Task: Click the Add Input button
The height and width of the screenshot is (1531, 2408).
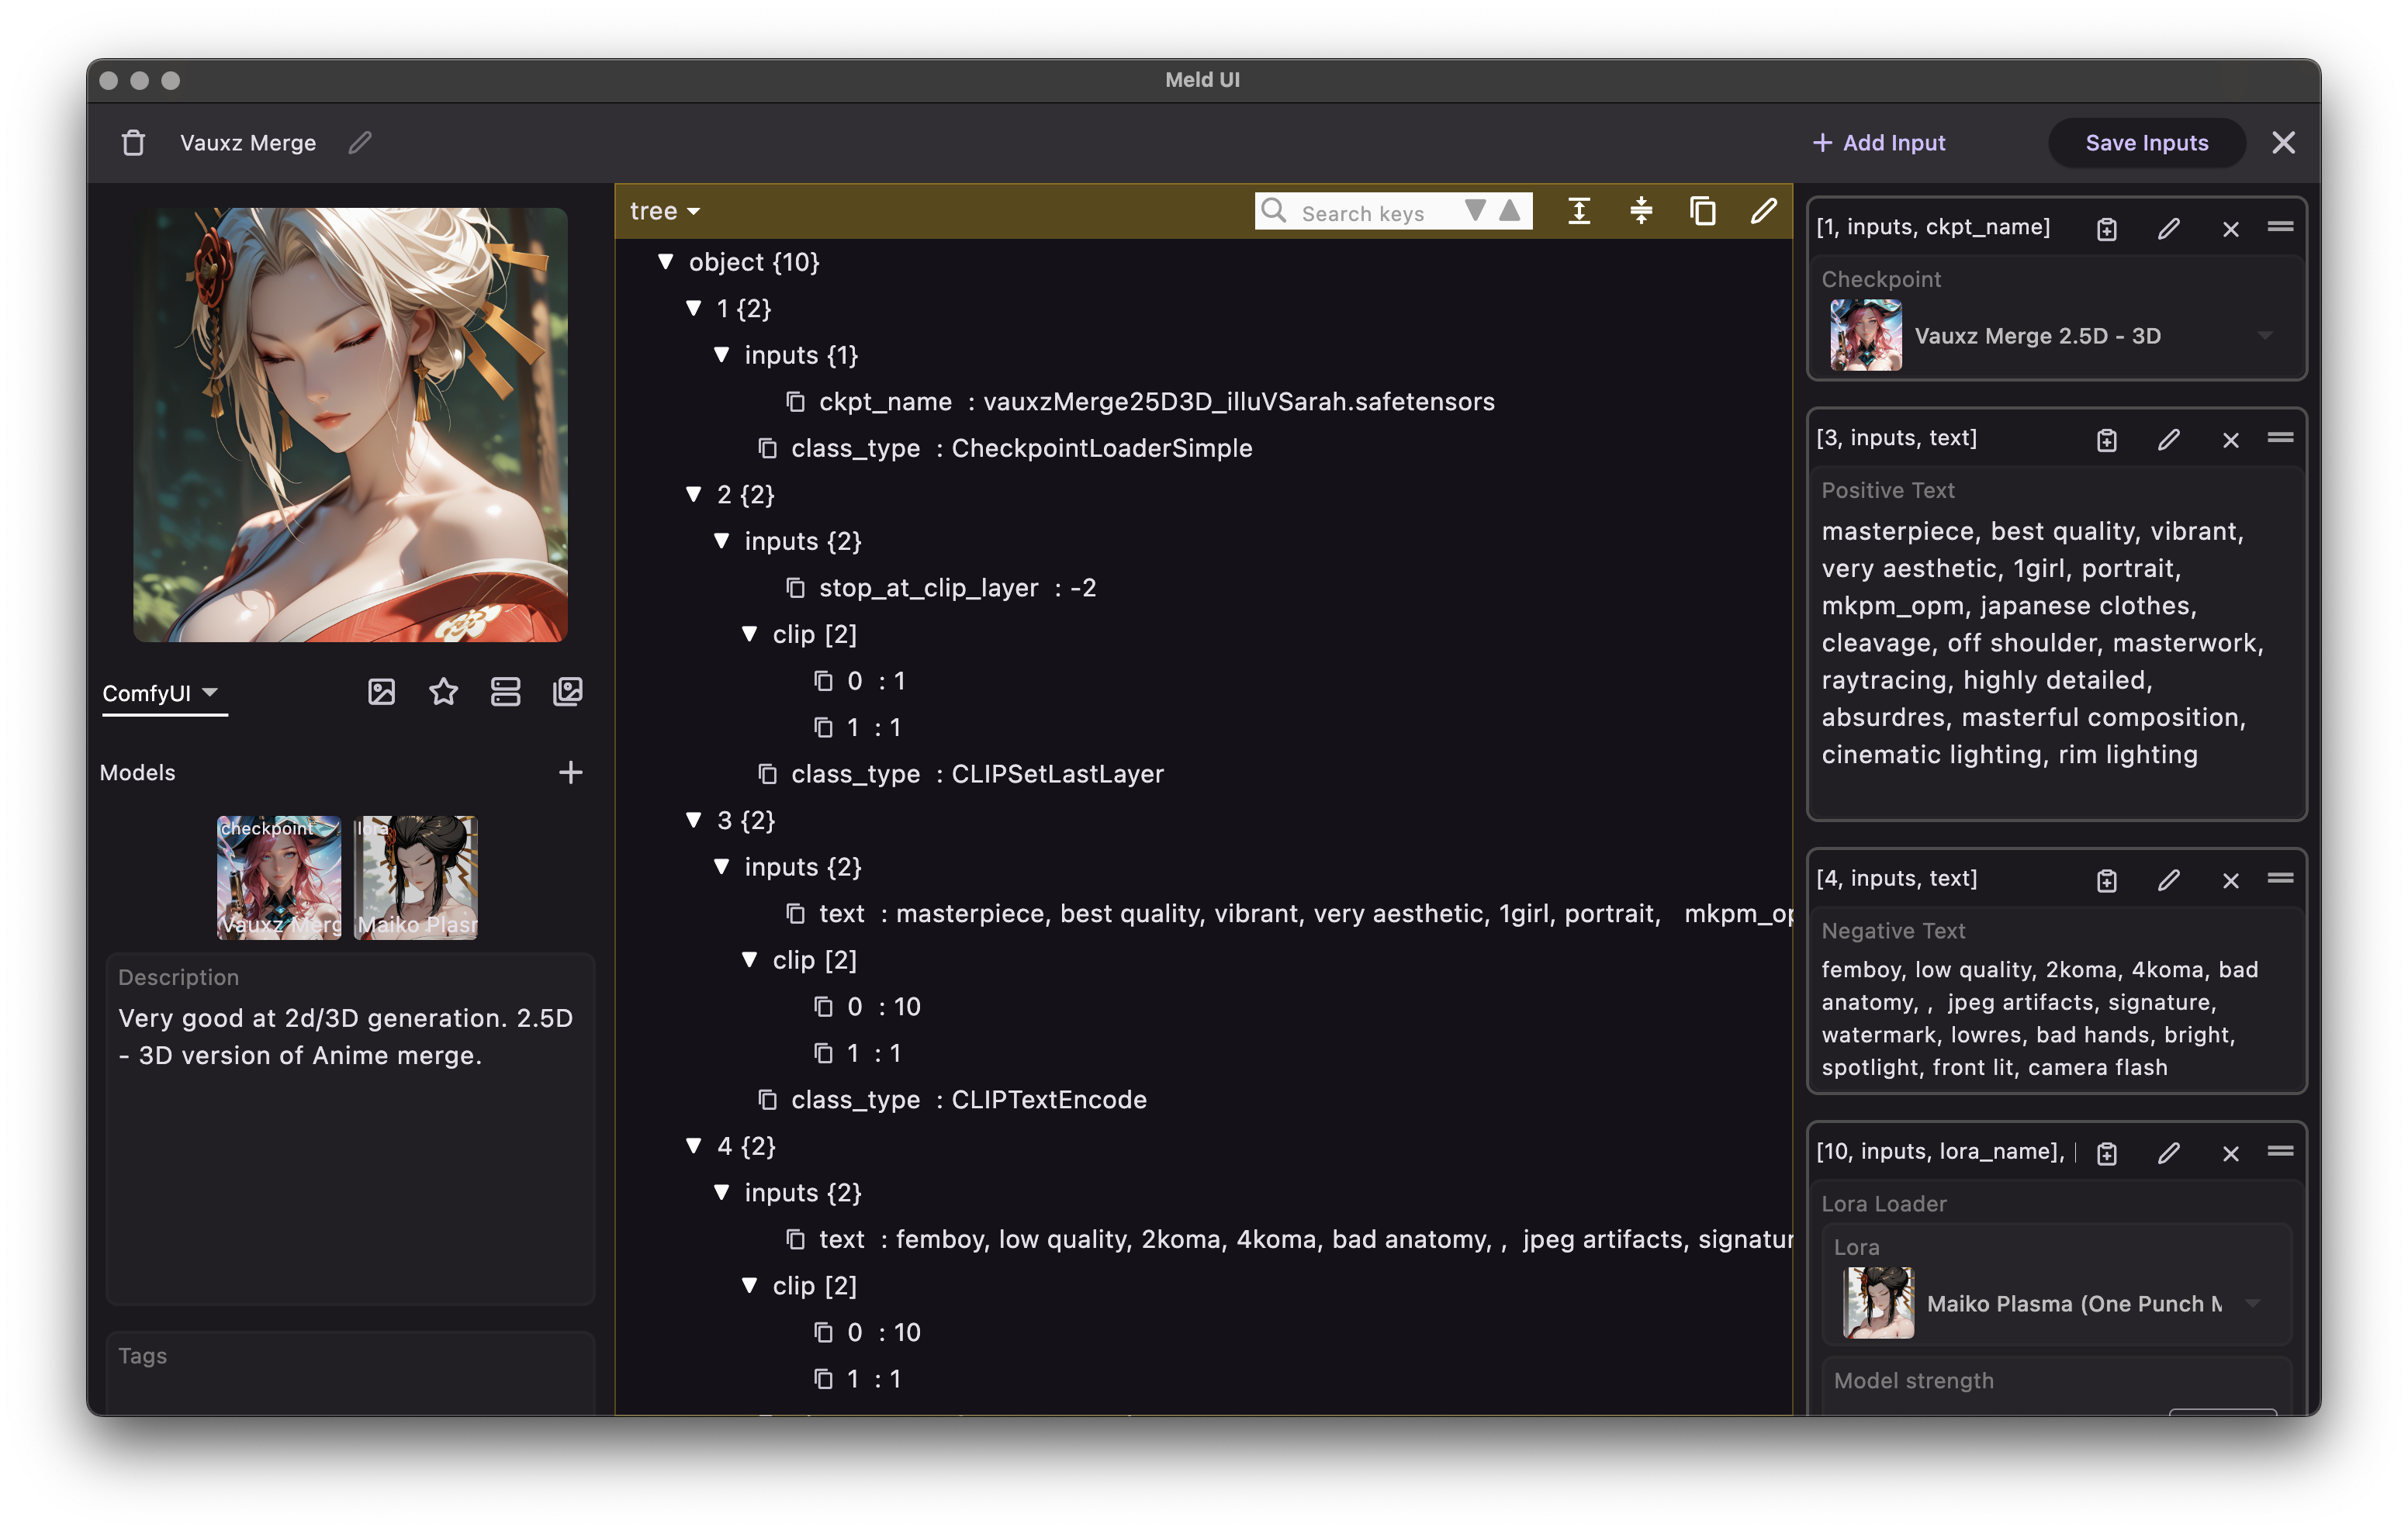Action: coord(1879,143)
